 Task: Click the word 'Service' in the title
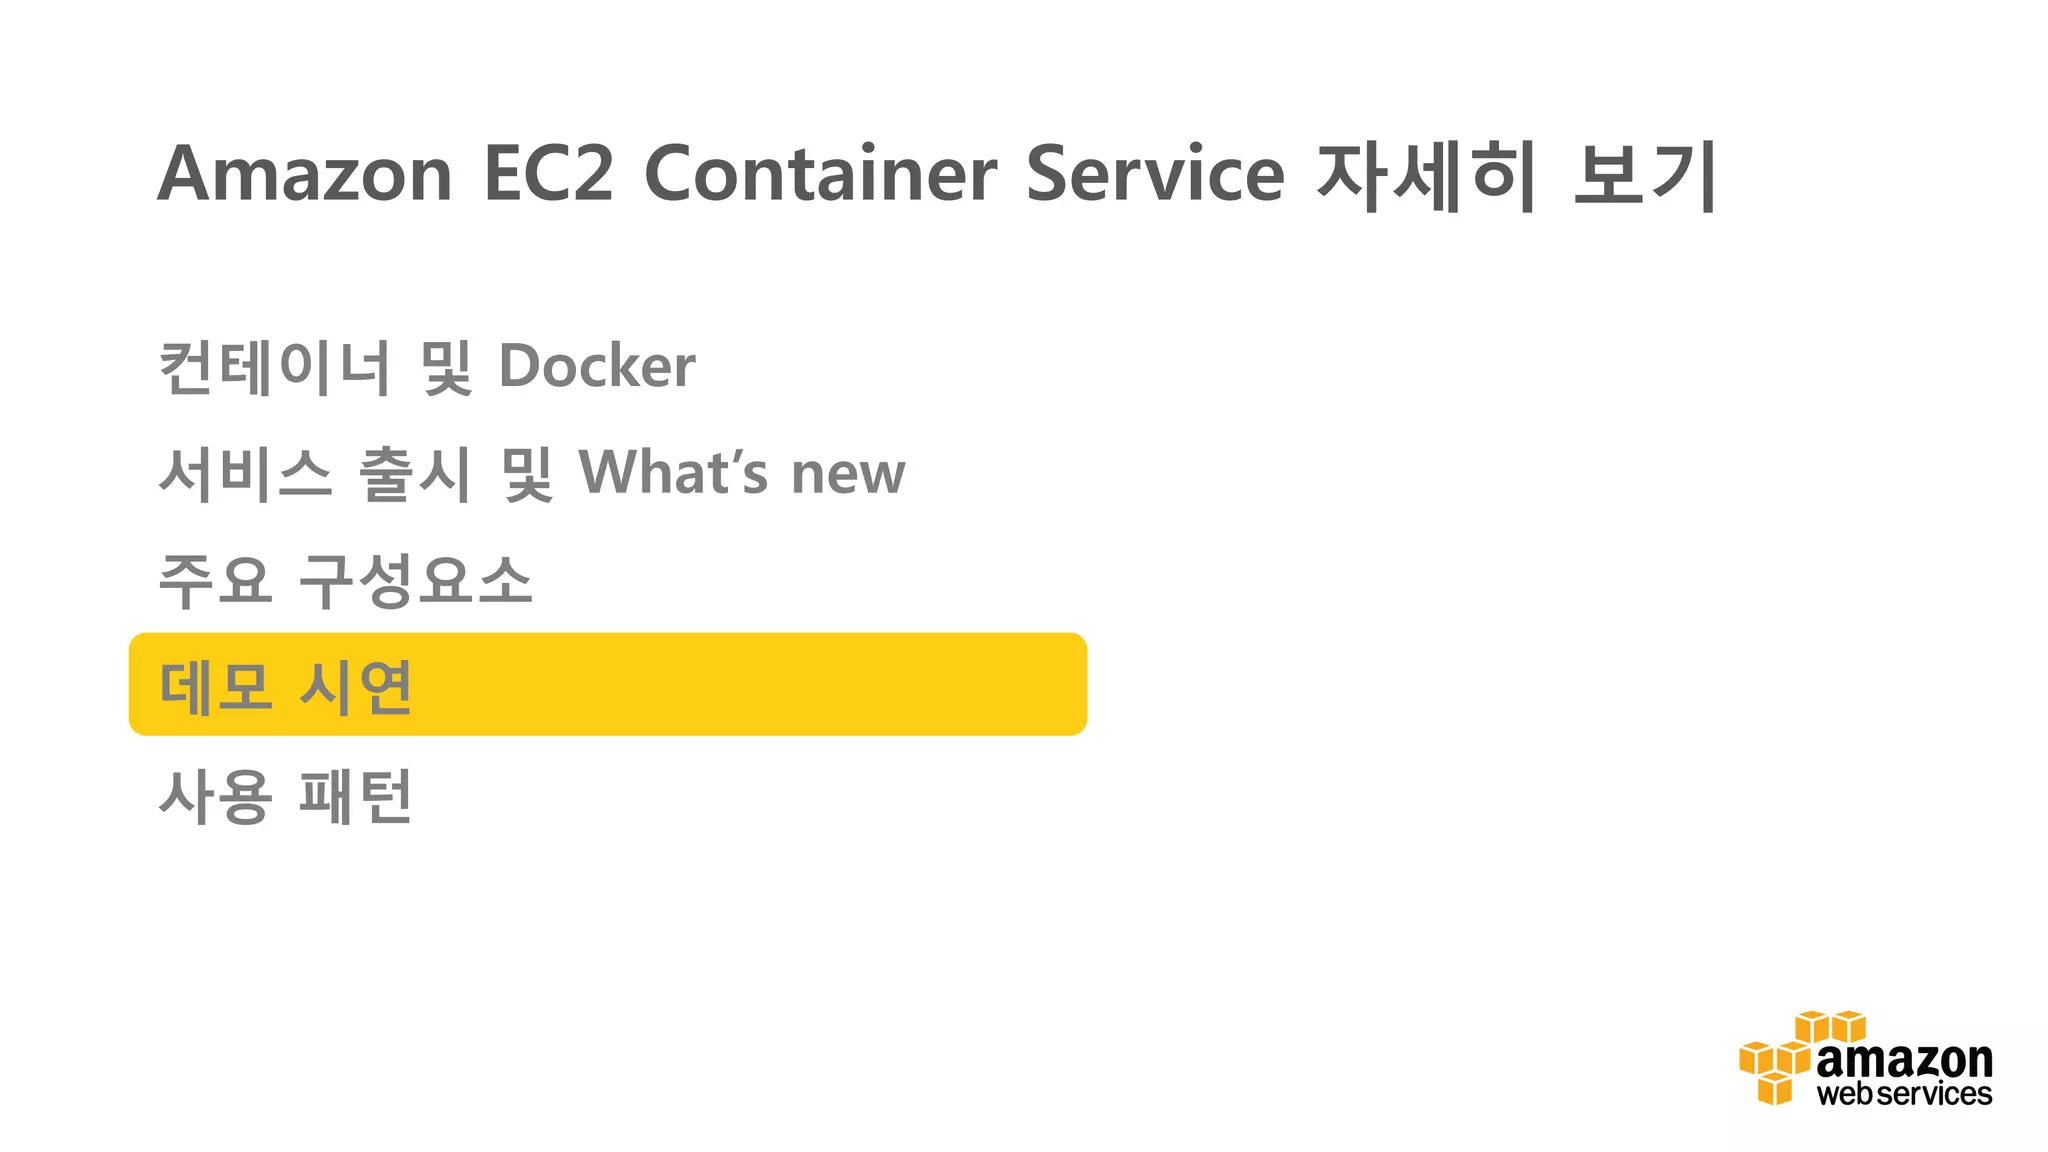click(x=1155, y=173)
